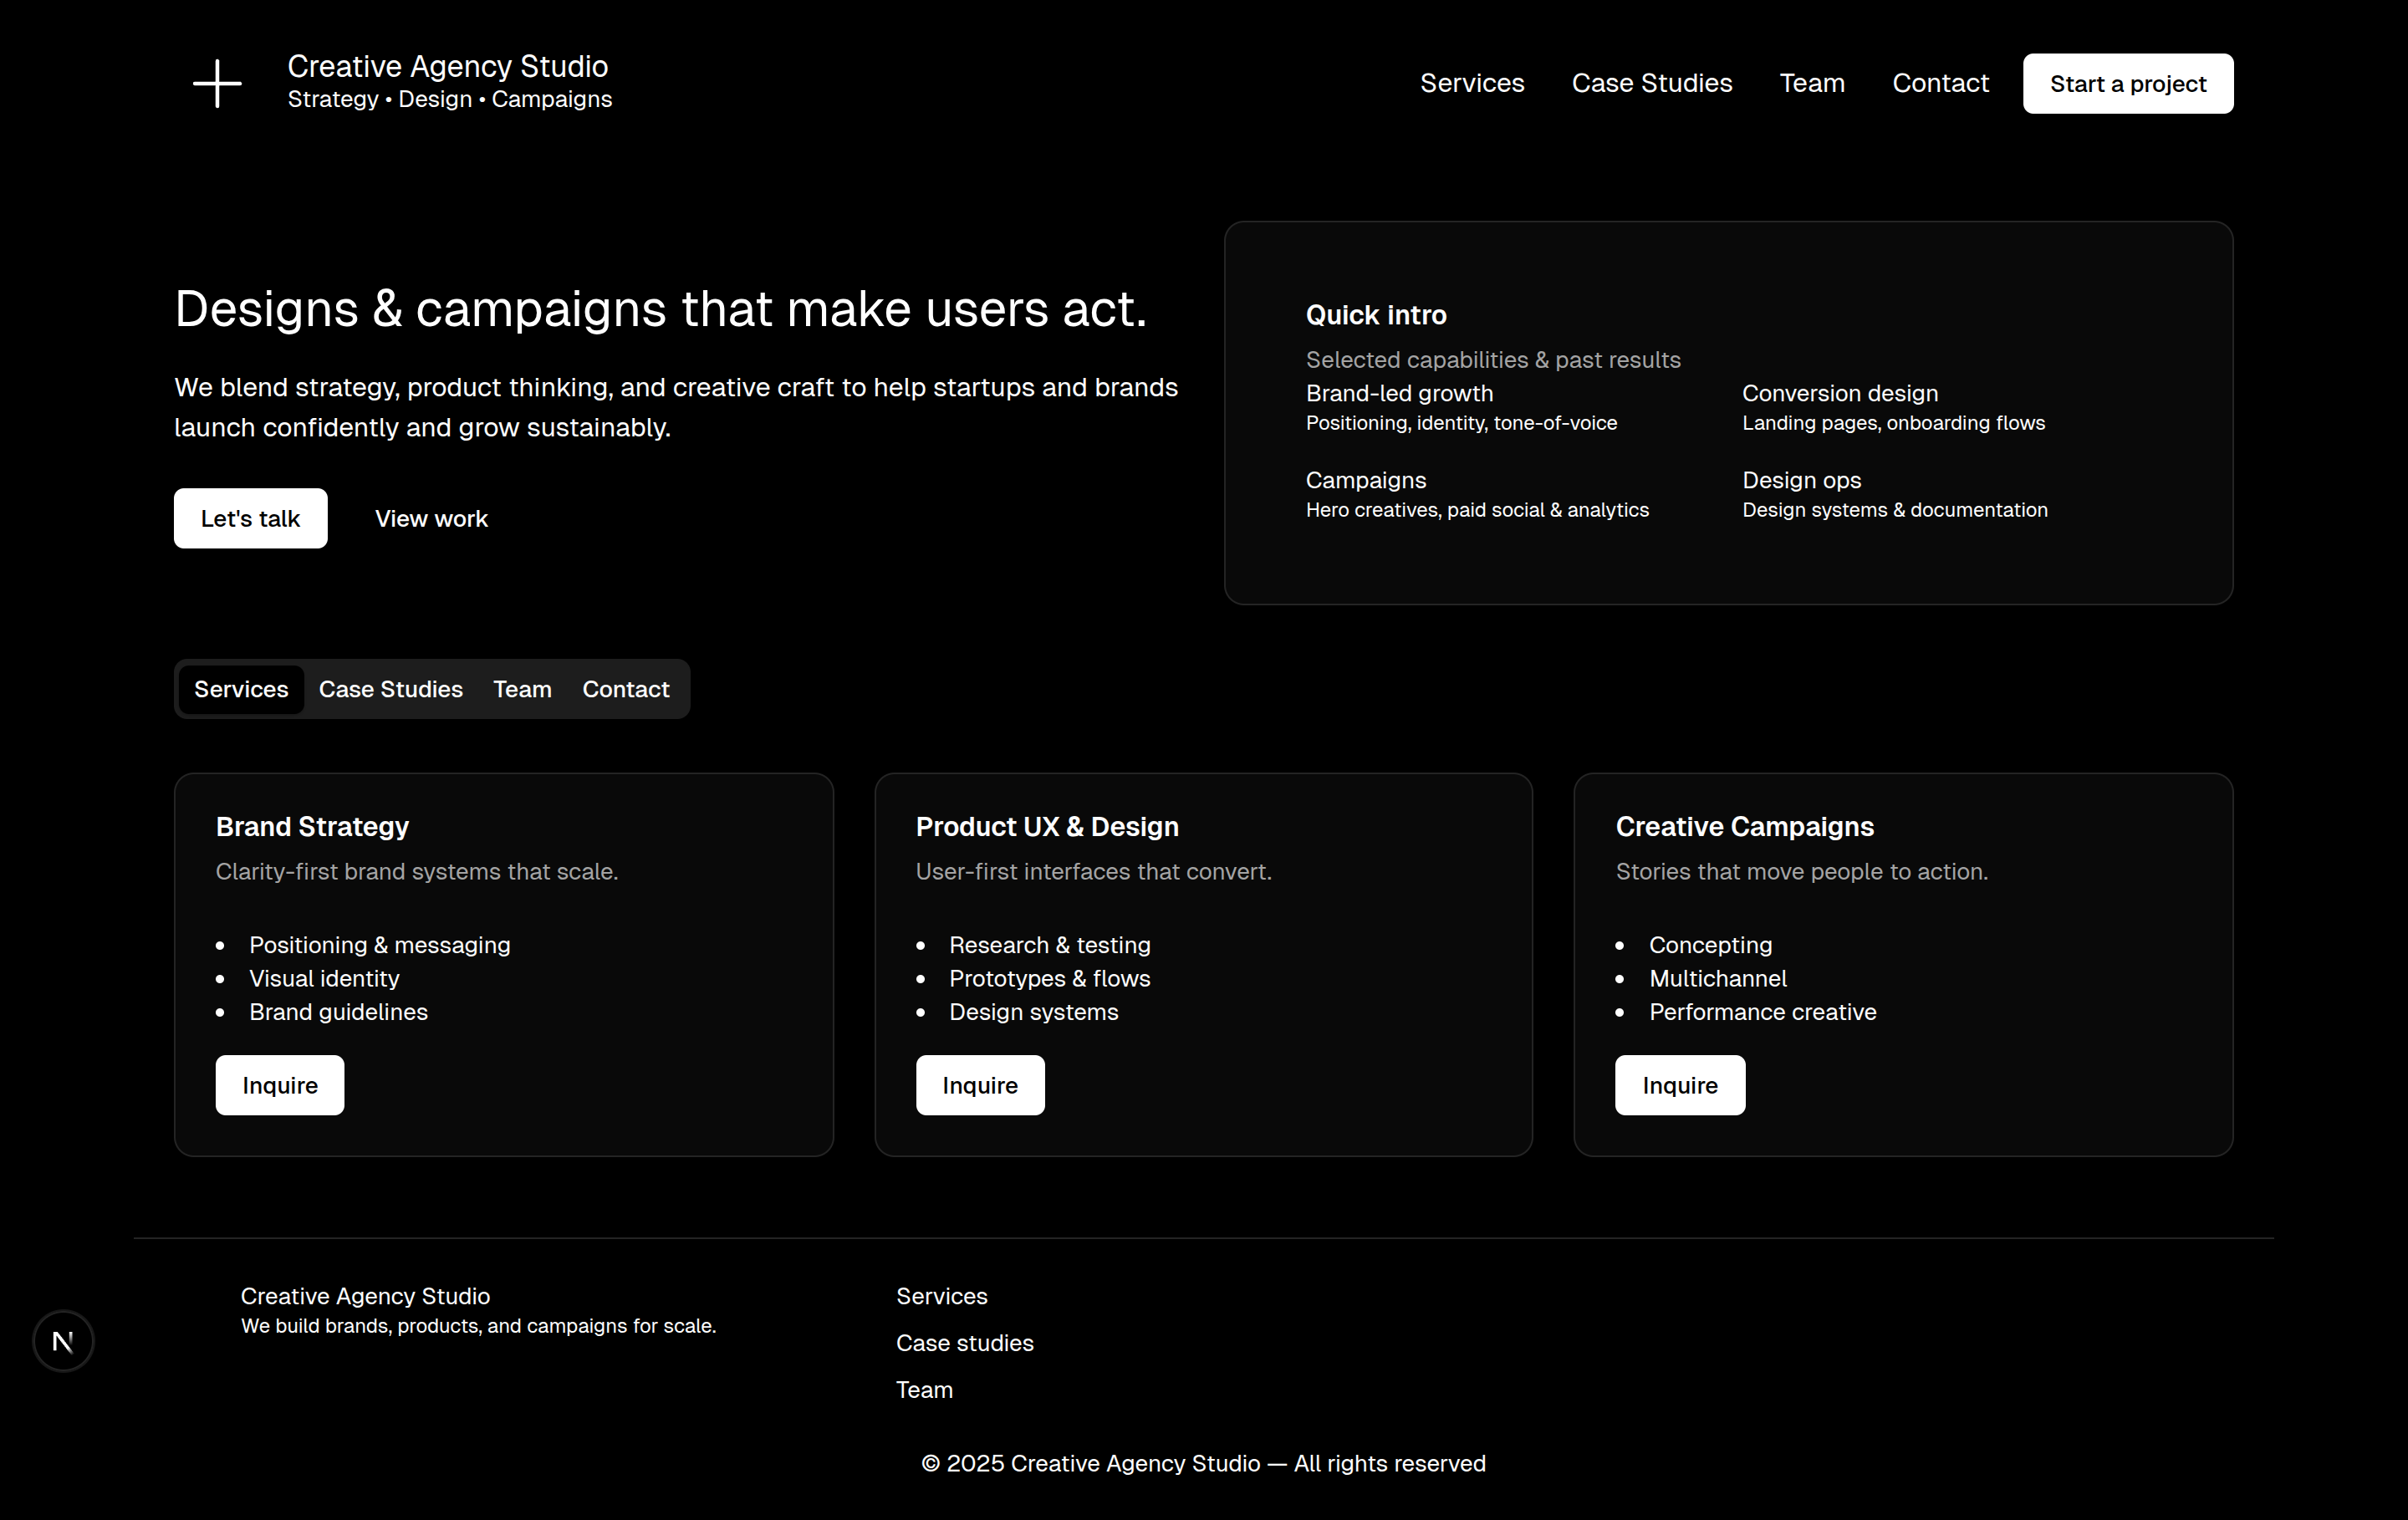Viewport: 2408px width, 1520px height.
Task: Navigate to Contact in header menu
Action: coord(1939,83)
